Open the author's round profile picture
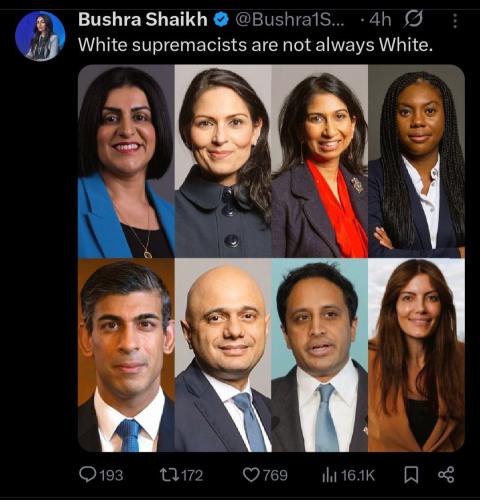Viewport: 480px width, 500px height. tap(40, 36)
